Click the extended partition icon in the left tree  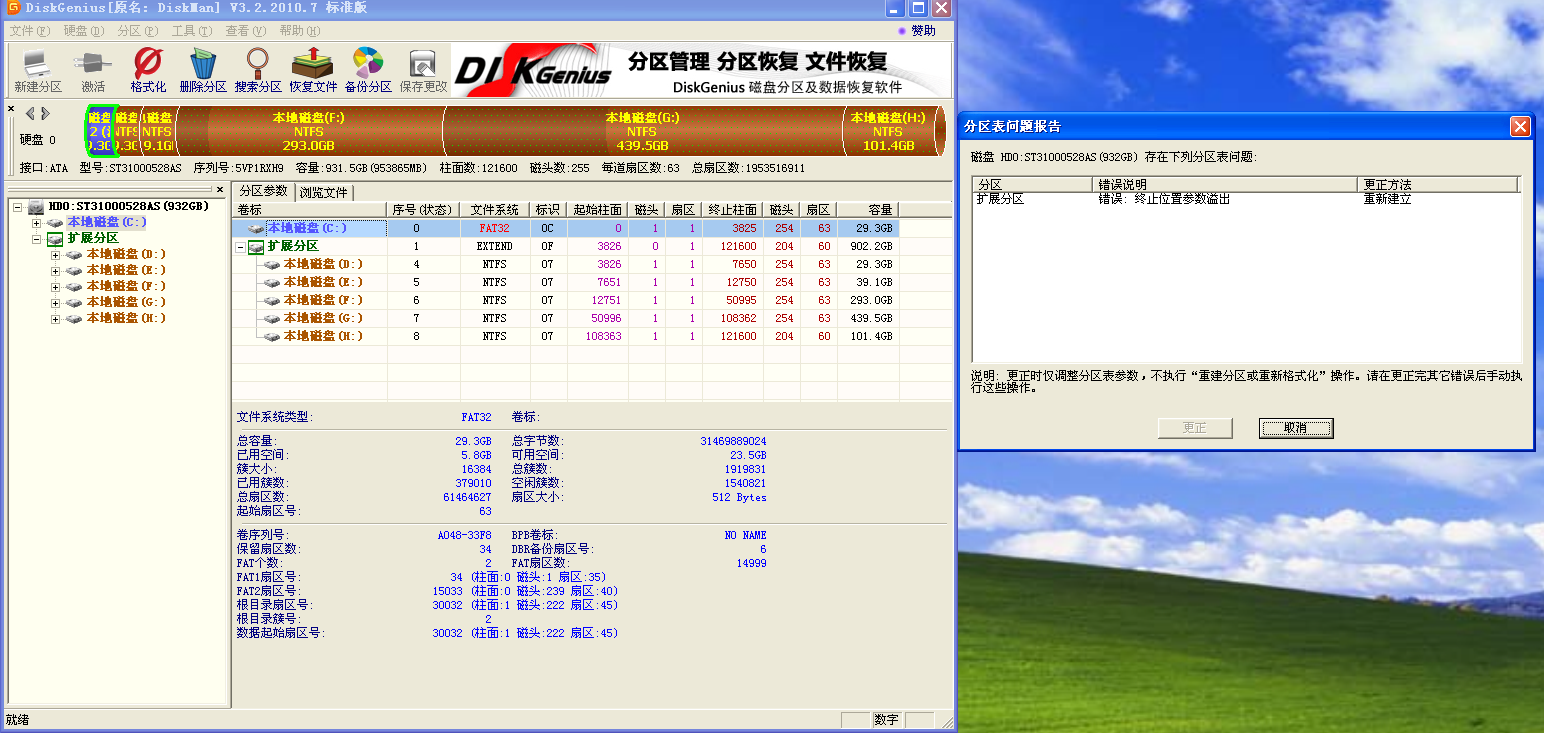coord(55,238)
